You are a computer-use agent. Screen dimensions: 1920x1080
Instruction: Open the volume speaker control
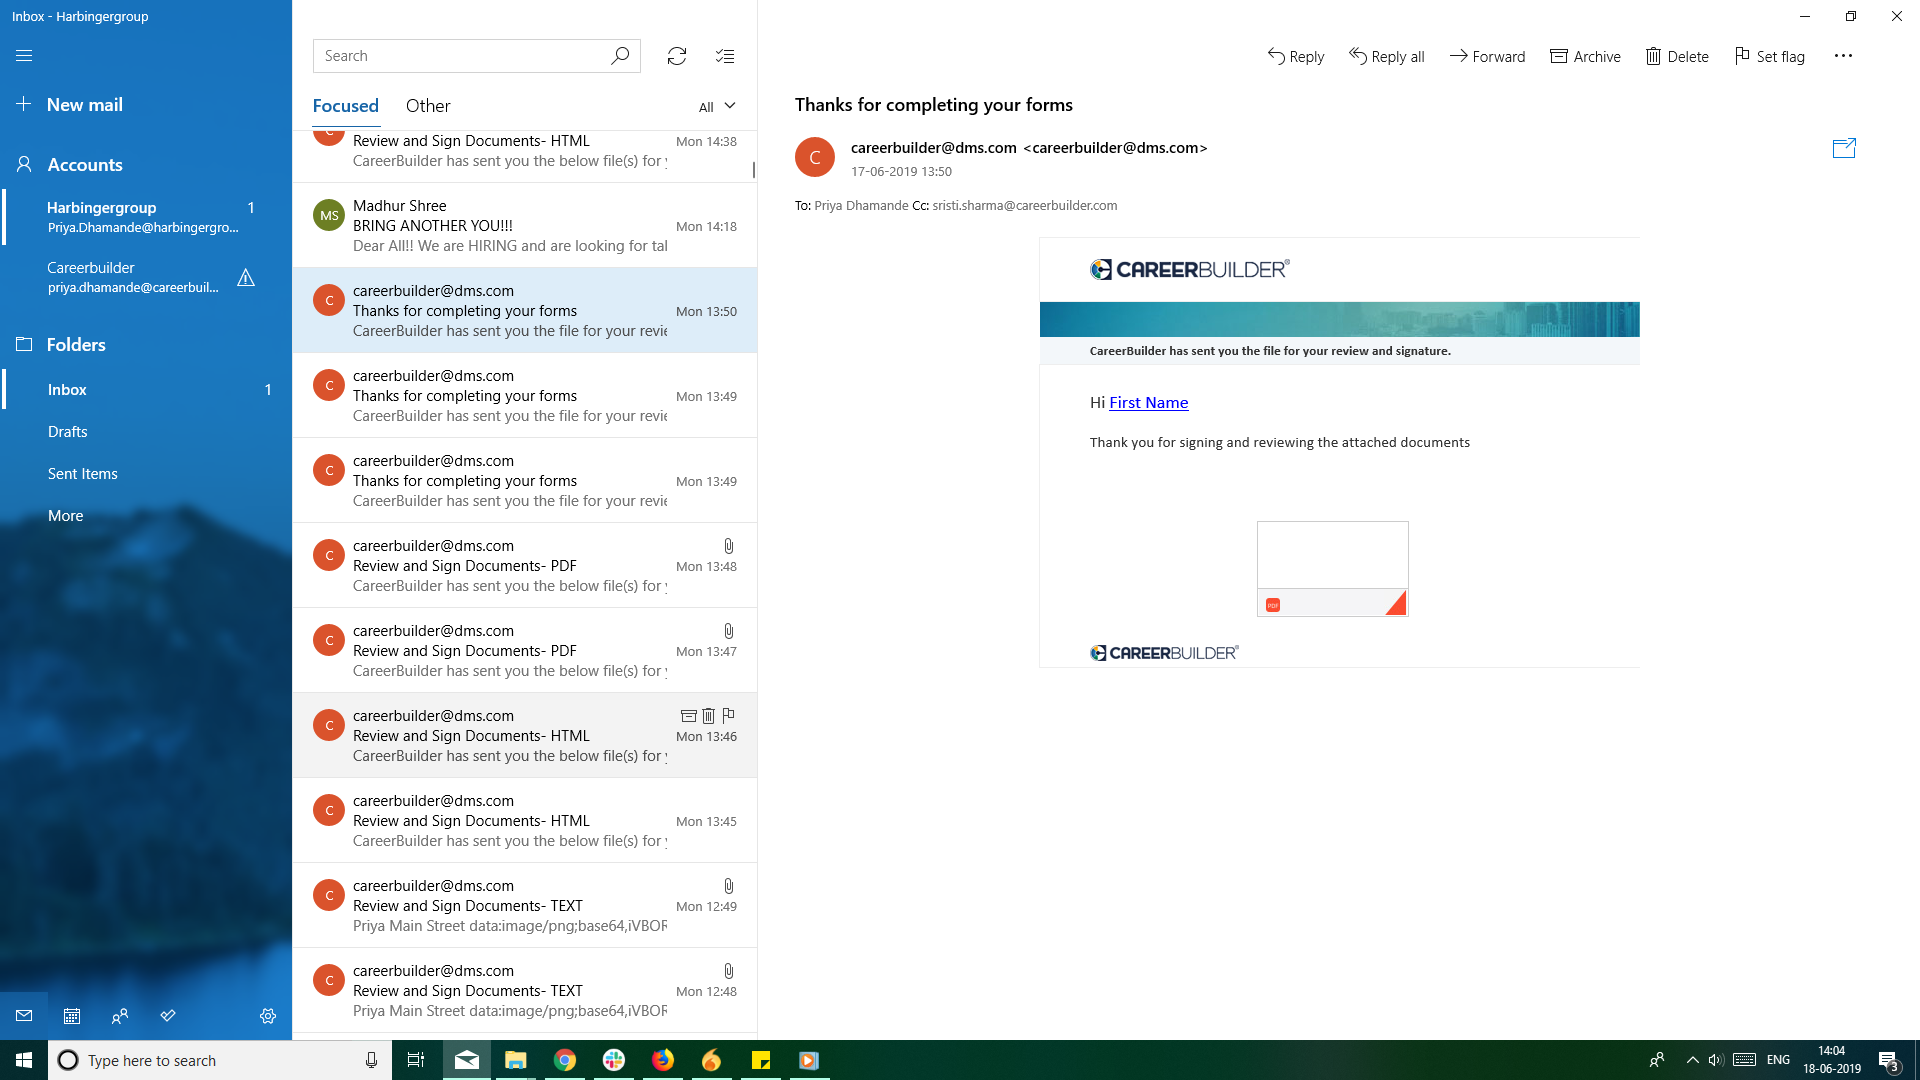[x=1716, y=1060]
